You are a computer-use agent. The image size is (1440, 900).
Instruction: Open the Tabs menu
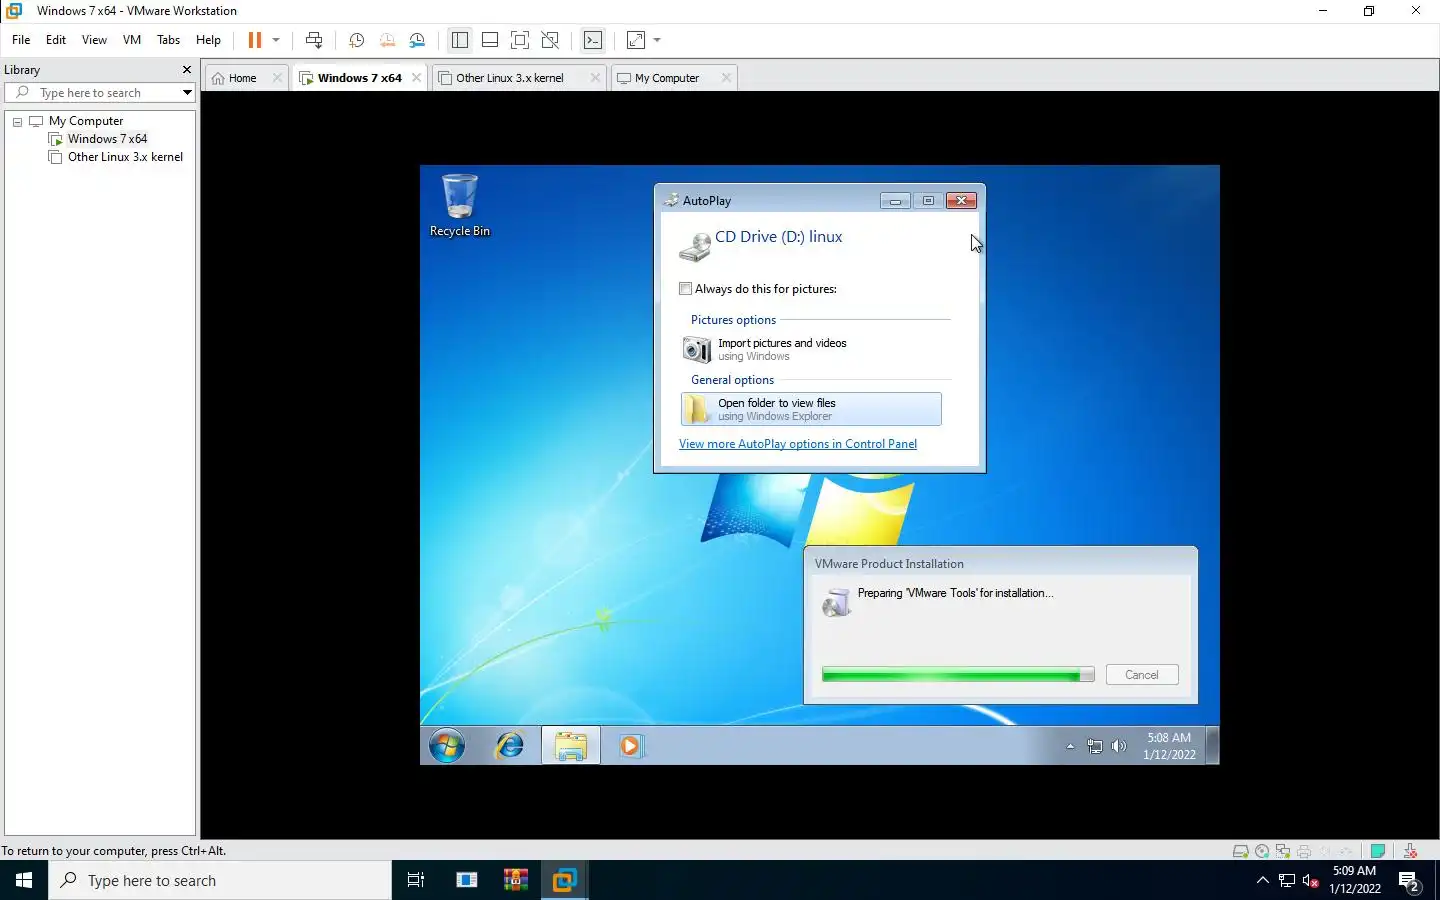click(x=169, y=40)
